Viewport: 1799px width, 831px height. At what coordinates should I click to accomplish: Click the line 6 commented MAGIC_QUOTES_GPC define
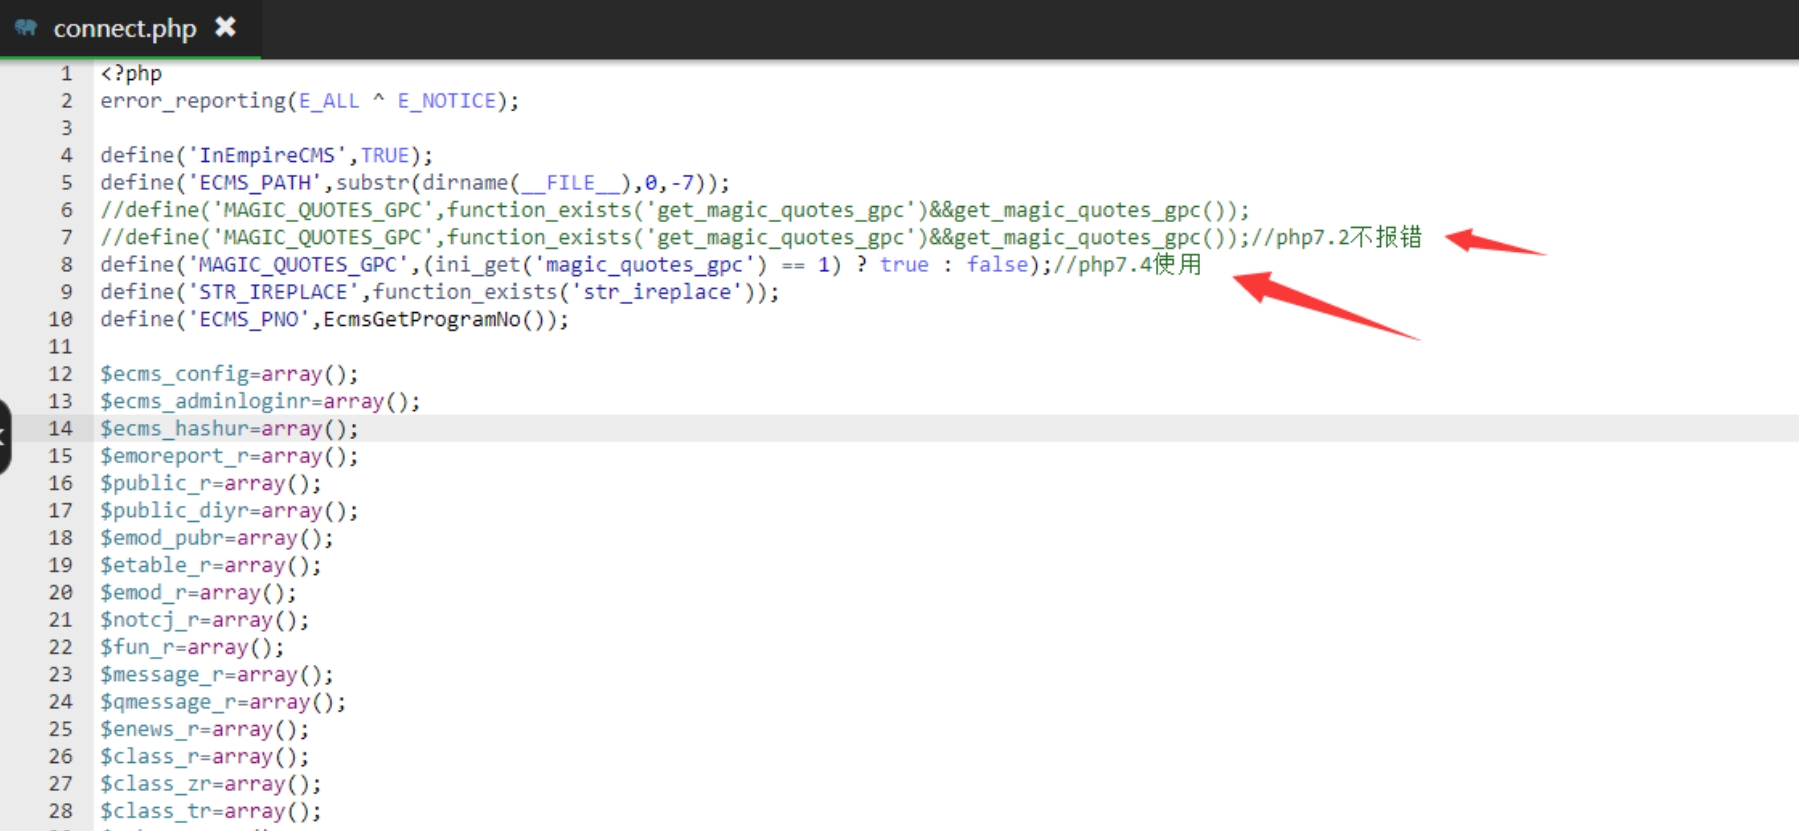(675, 210)
